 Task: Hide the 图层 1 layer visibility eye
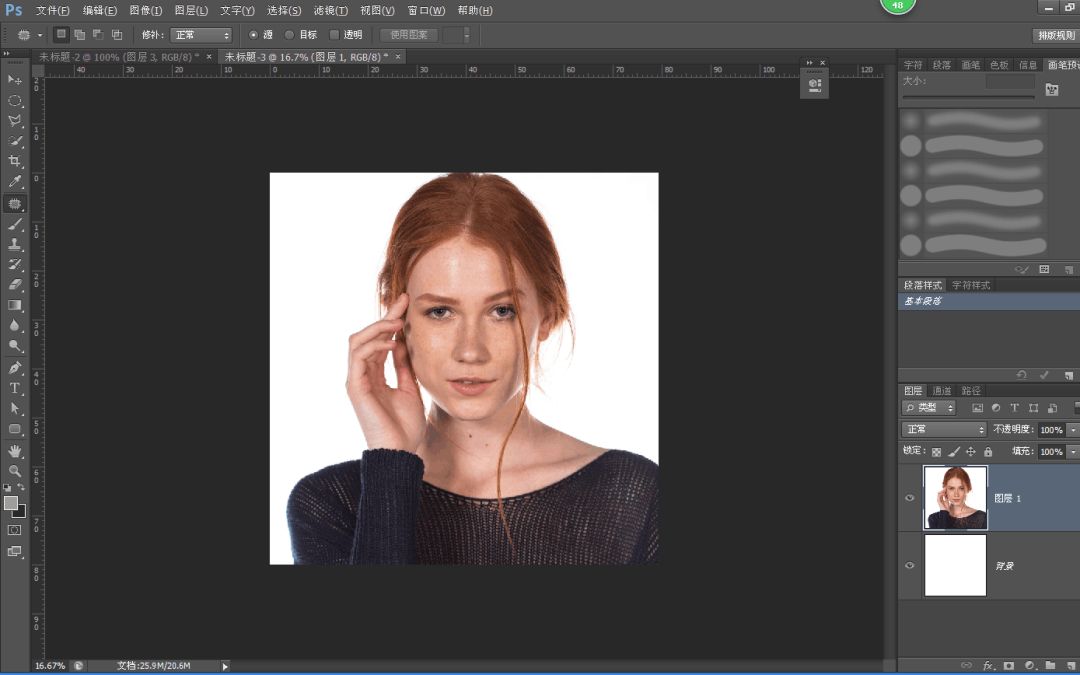pos(910,498)
